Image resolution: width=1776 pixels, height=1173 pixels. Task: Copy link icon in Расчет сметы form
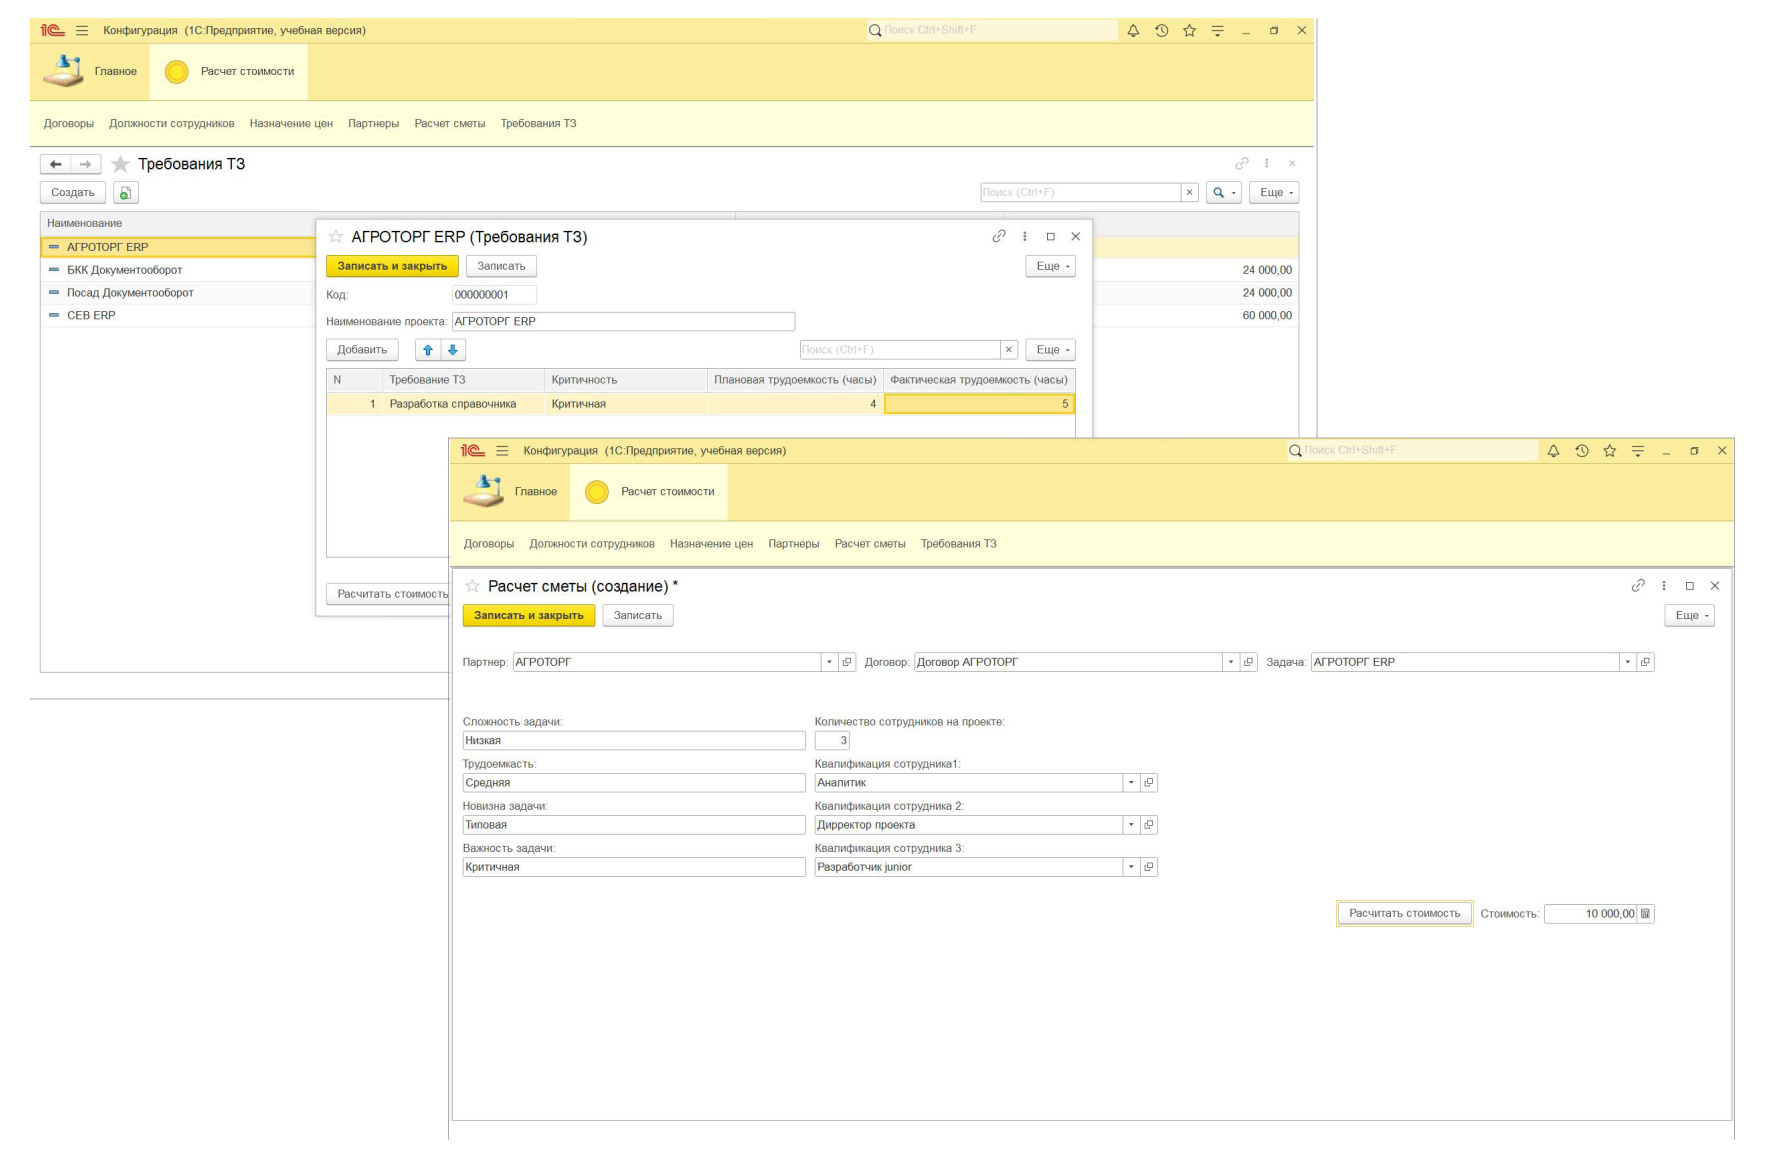pos(1637,586)
